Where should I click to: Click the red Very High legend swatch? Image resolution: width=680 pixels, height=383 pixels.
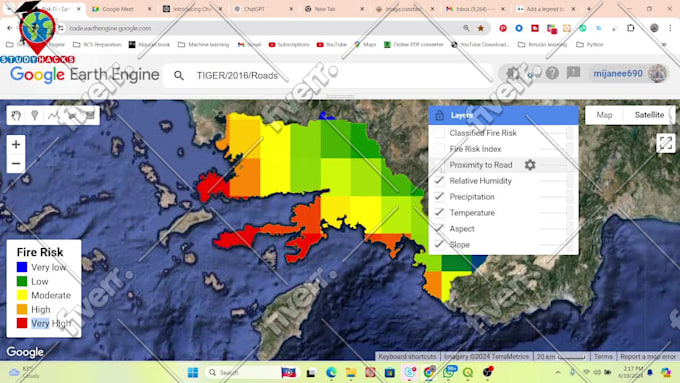pyautogui.click(x=22, y=323)
